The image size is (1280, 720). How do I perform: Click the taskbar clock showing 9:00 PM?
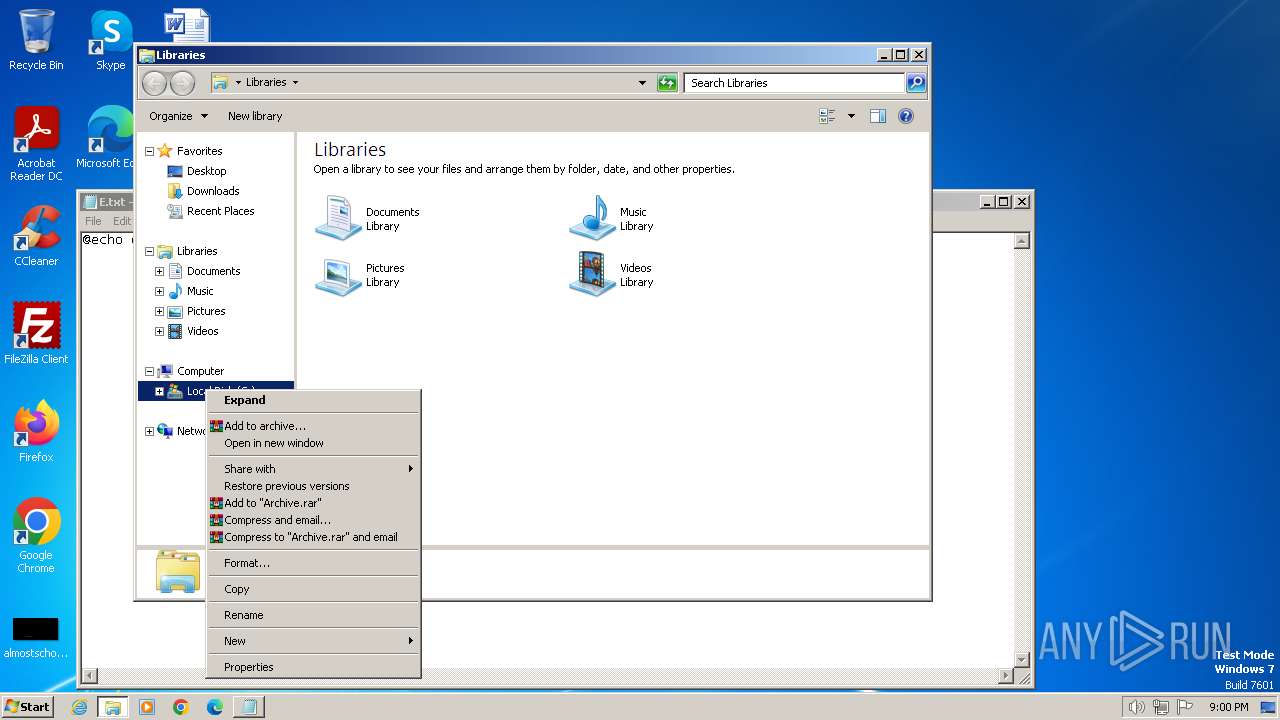(1228, 707)
